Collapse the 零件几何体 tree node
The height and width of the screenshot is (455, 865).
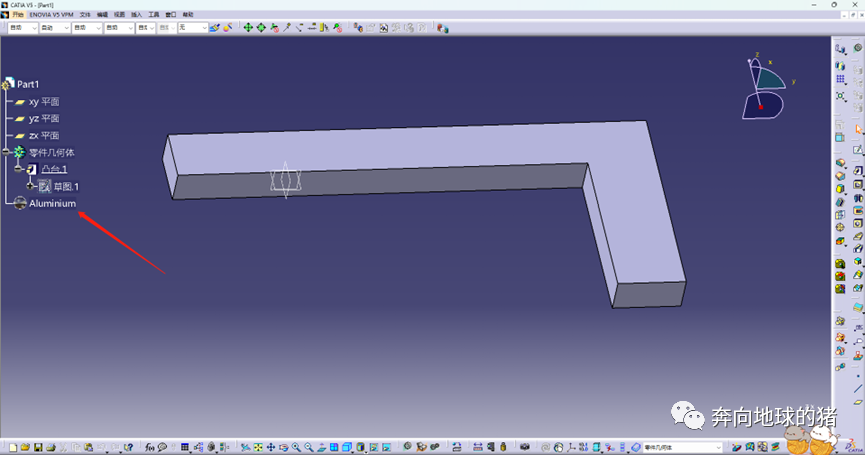6,152
